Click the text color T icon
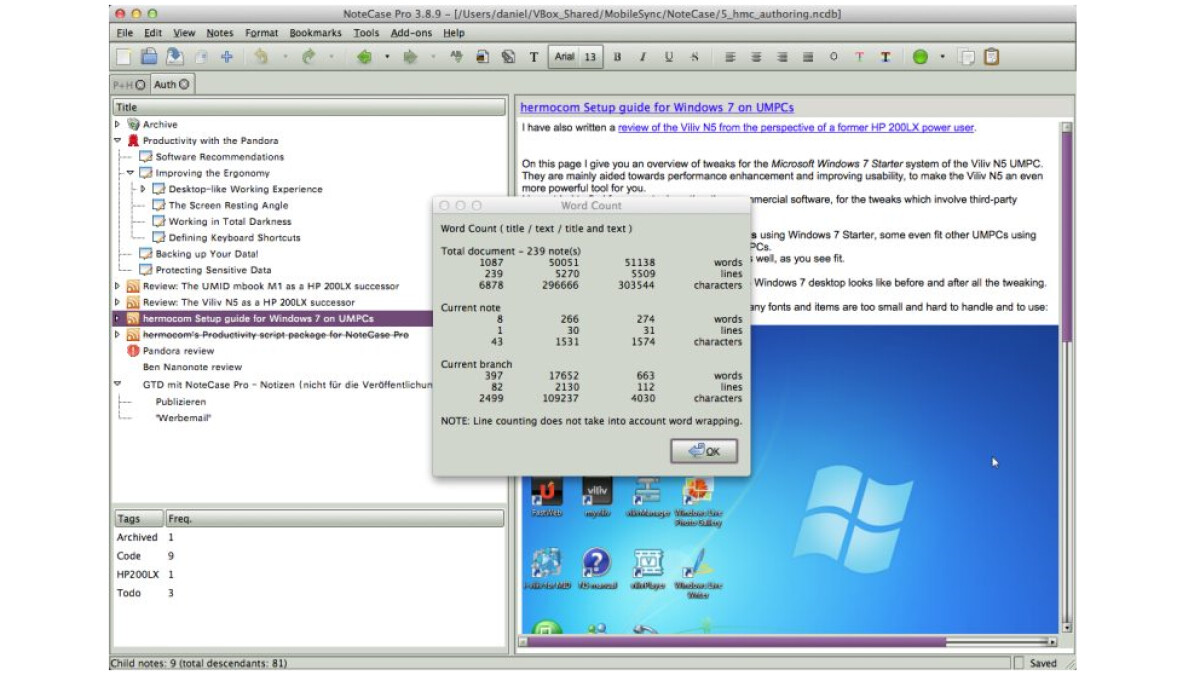The height and width of the screenshot is (675, 1200). pos(859,57)
